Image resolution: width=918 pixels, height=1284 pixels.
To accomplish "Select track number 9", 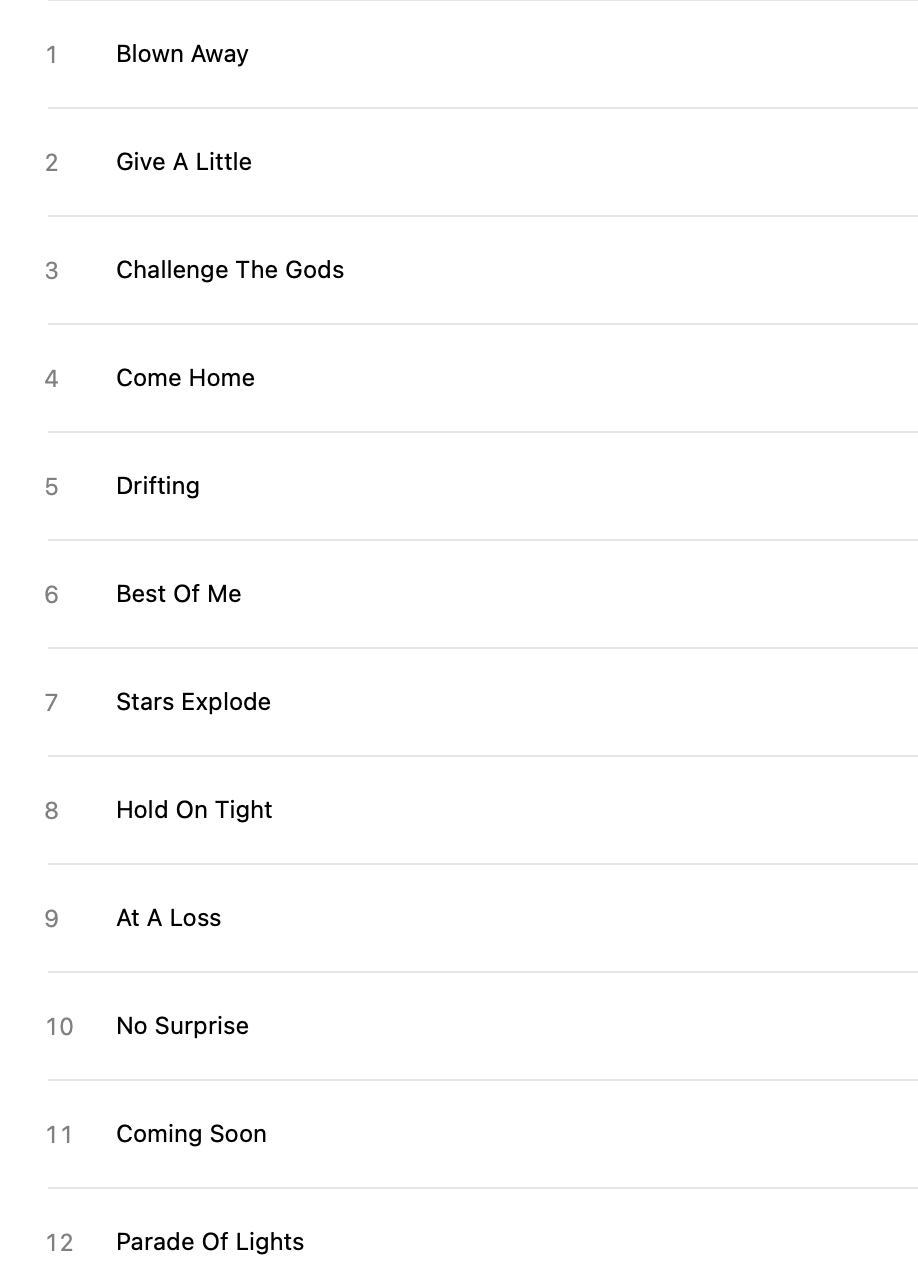I will [52, 919].
